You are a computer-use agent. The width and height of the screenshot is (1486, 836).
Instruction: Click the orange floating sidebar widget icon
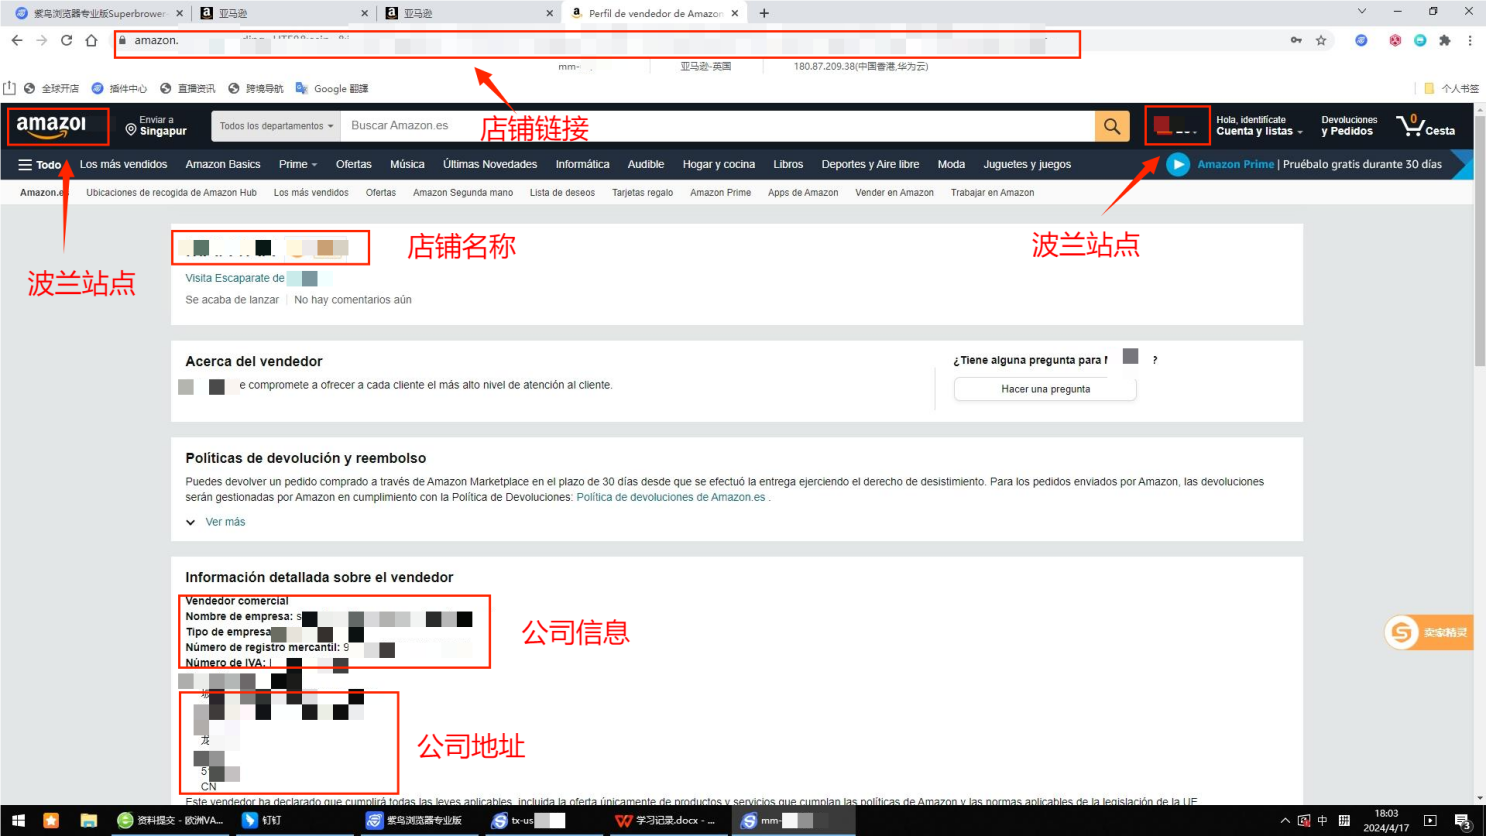pos(1402,632)
